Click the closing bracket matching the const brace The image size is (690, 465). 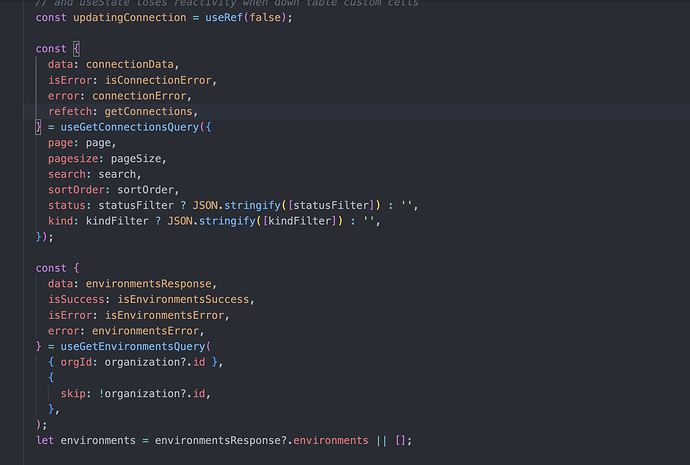pyautogui.click(x=38, y=127)
